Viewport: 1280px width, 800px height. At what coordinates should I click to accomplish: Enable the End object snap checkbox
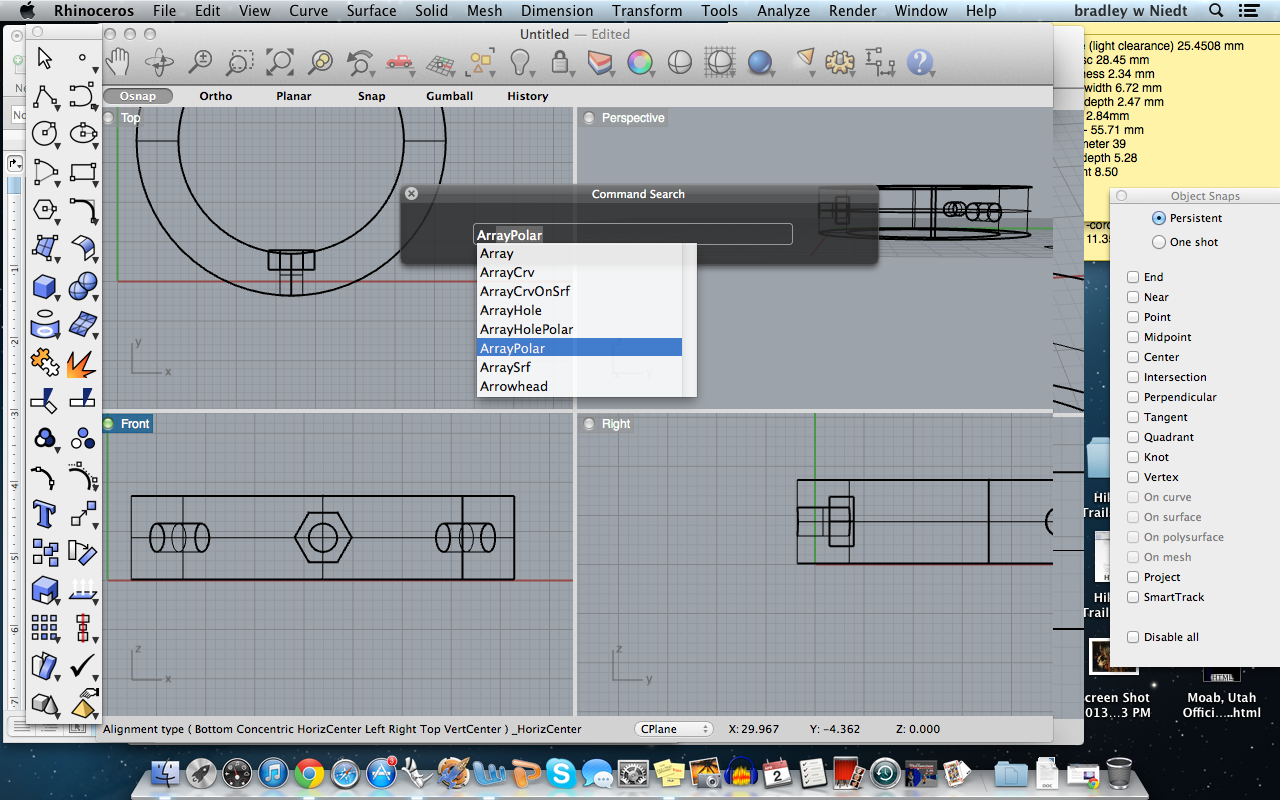[1133, 277]
